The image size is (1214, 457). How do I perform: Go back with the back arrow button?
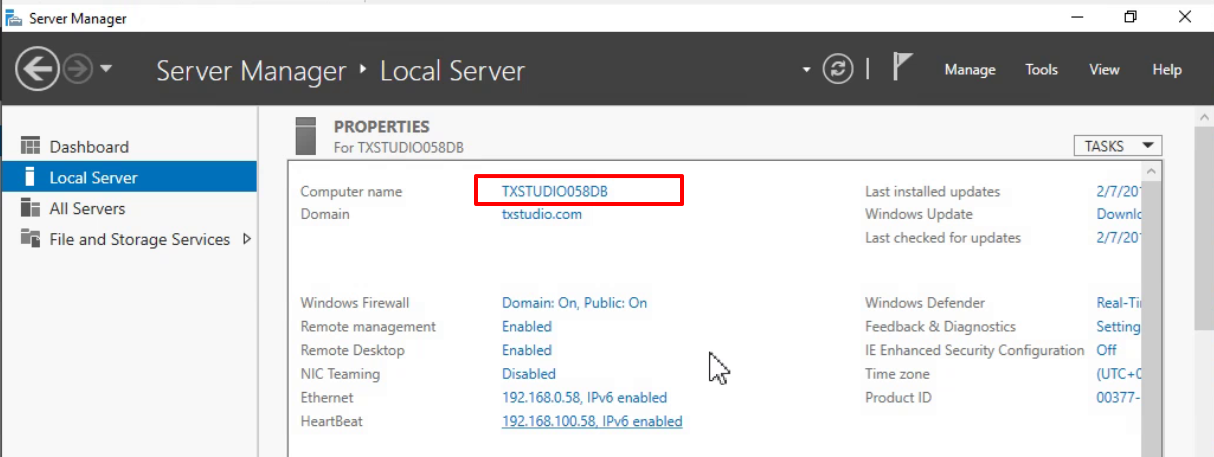click(37, 69)
